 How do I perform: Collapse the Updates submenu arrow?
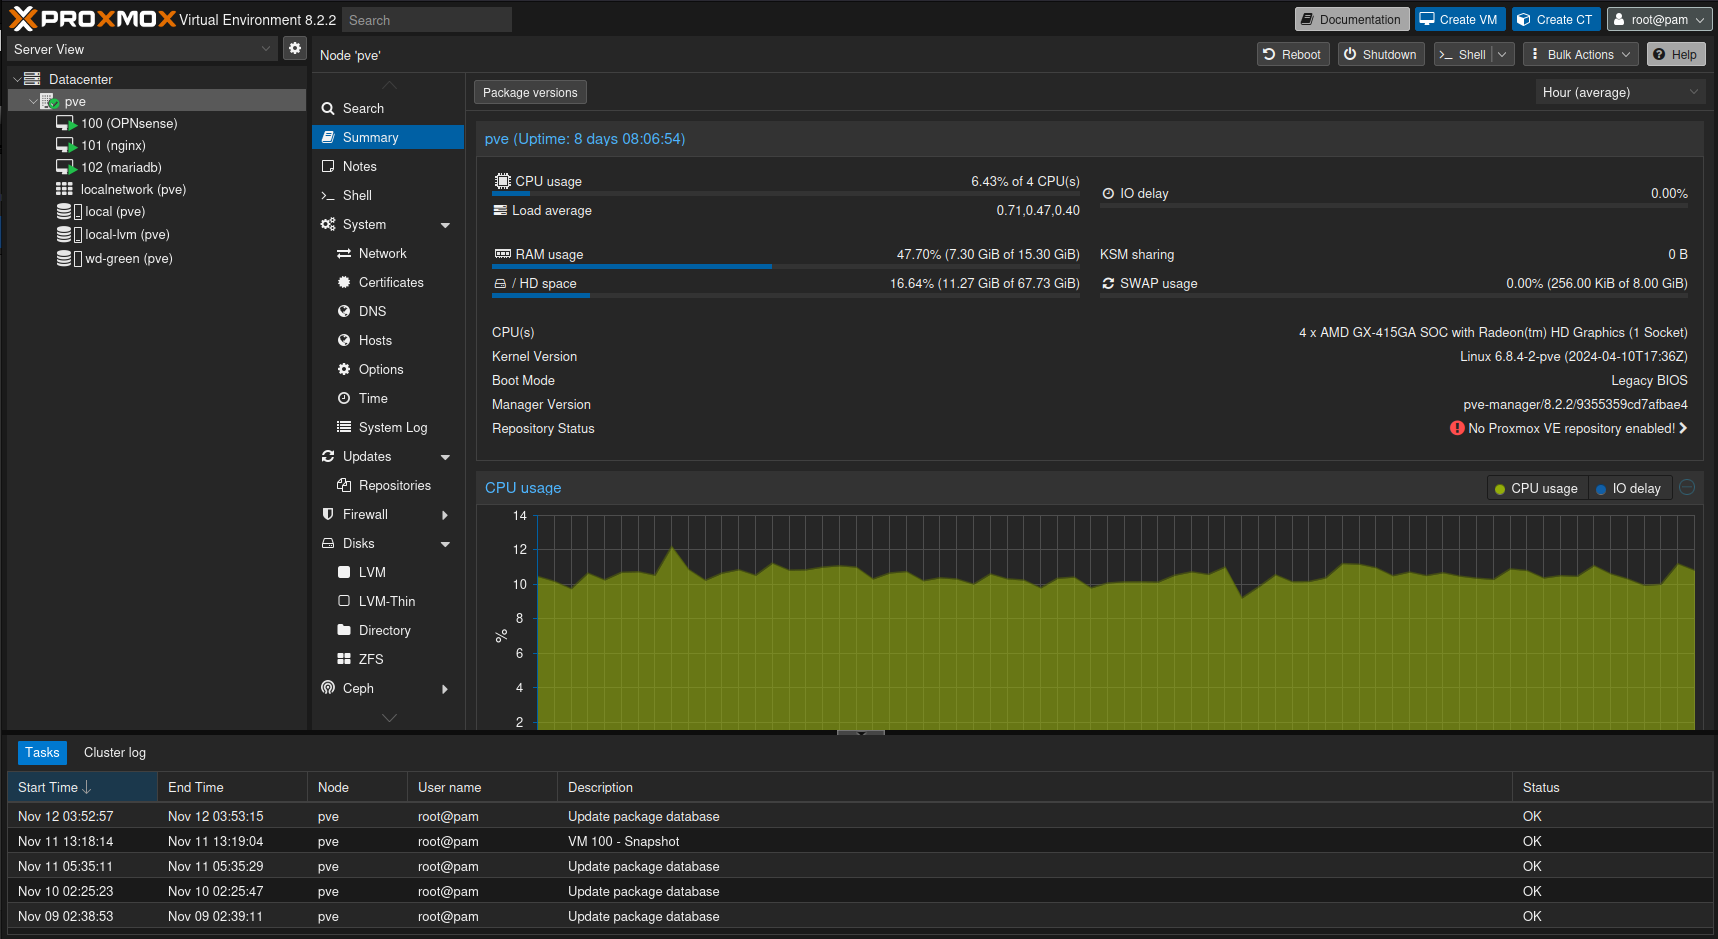[445, 457]
